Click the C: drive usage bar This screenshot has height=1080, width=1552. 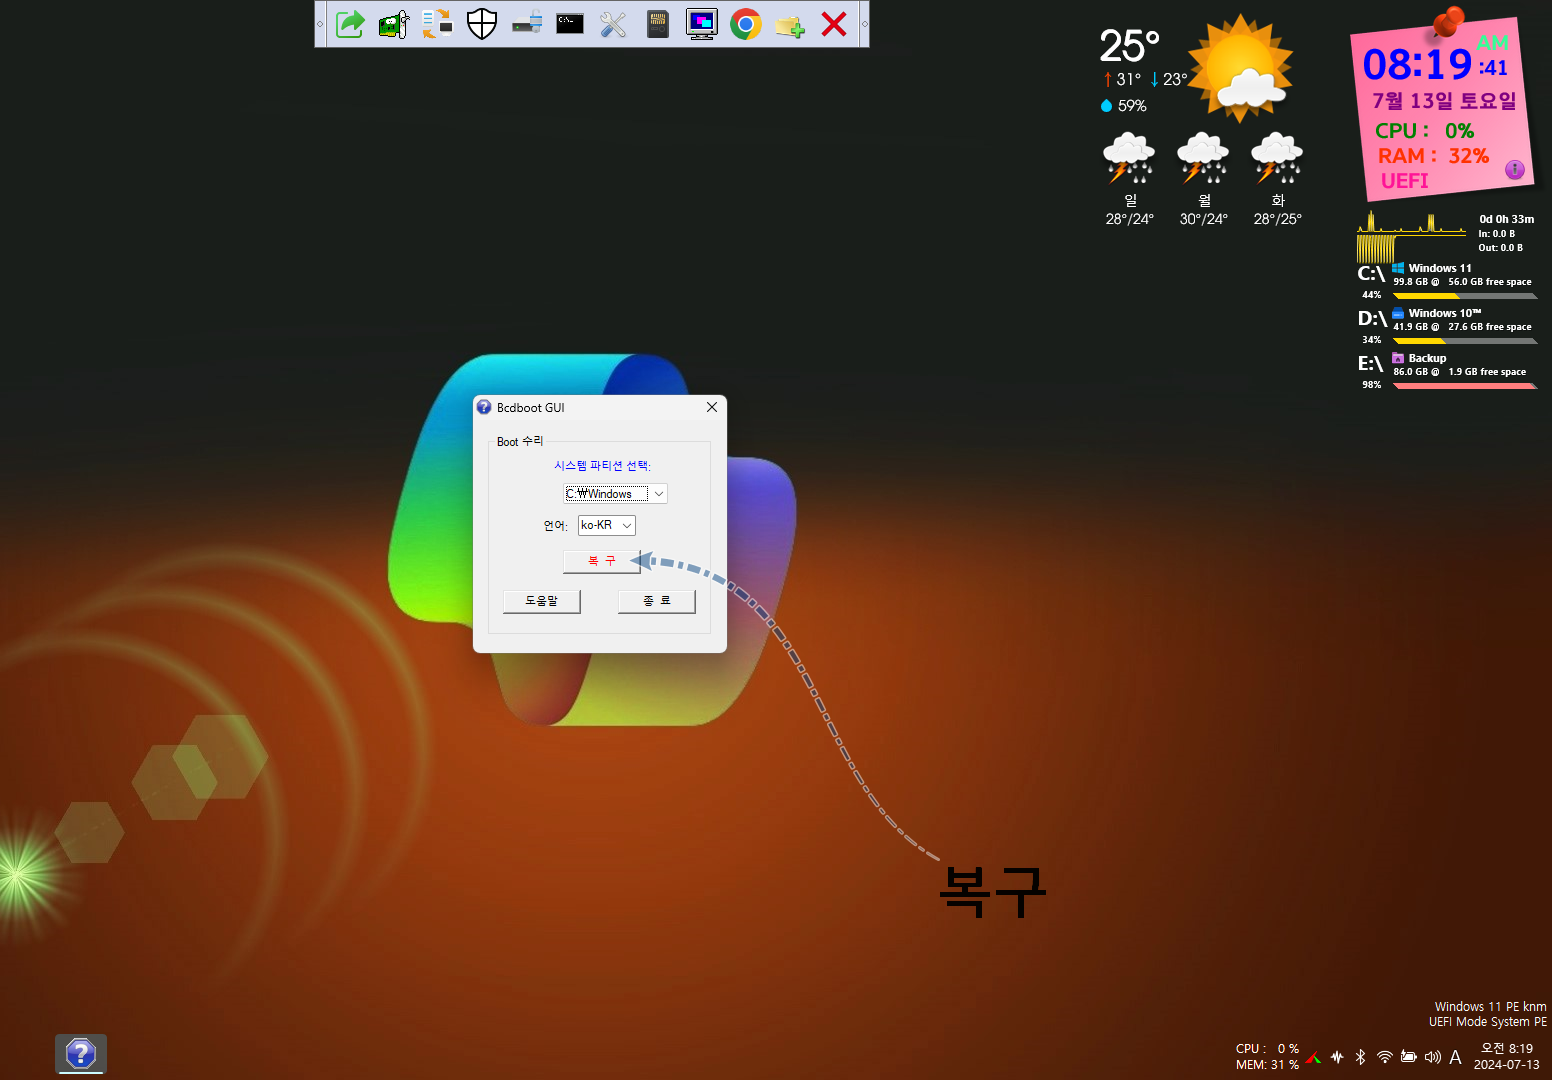[1465, 296]
